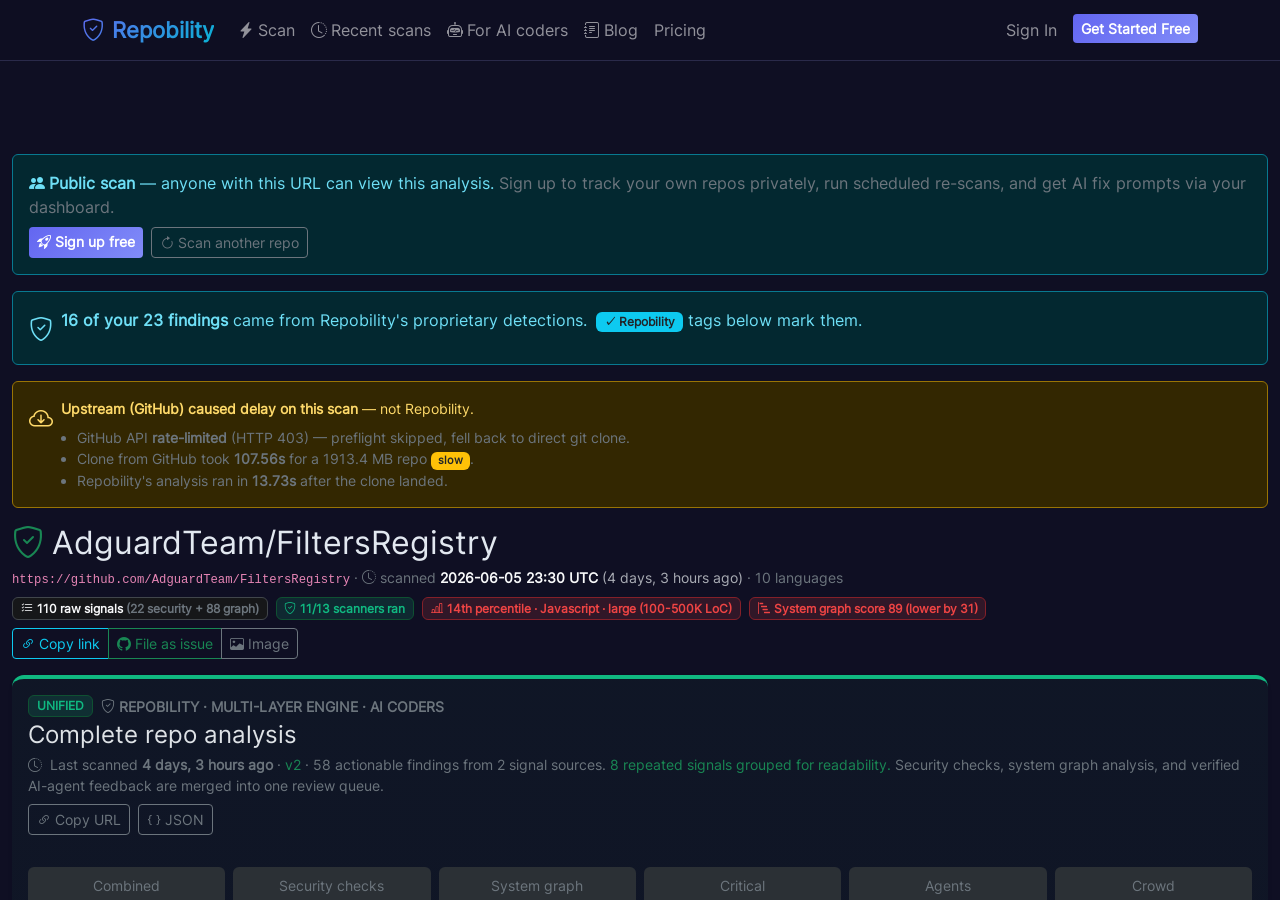Click Scan another repo button

pyautogui.click(x=229, y=242)
